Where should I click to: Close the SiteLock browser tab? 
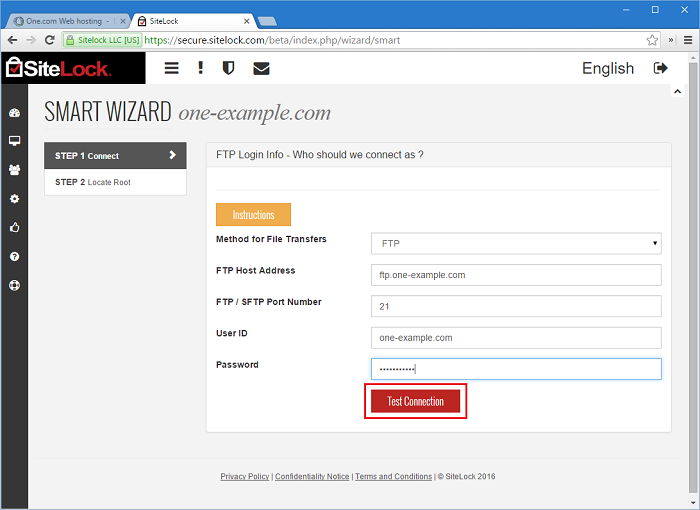point(246,21)
